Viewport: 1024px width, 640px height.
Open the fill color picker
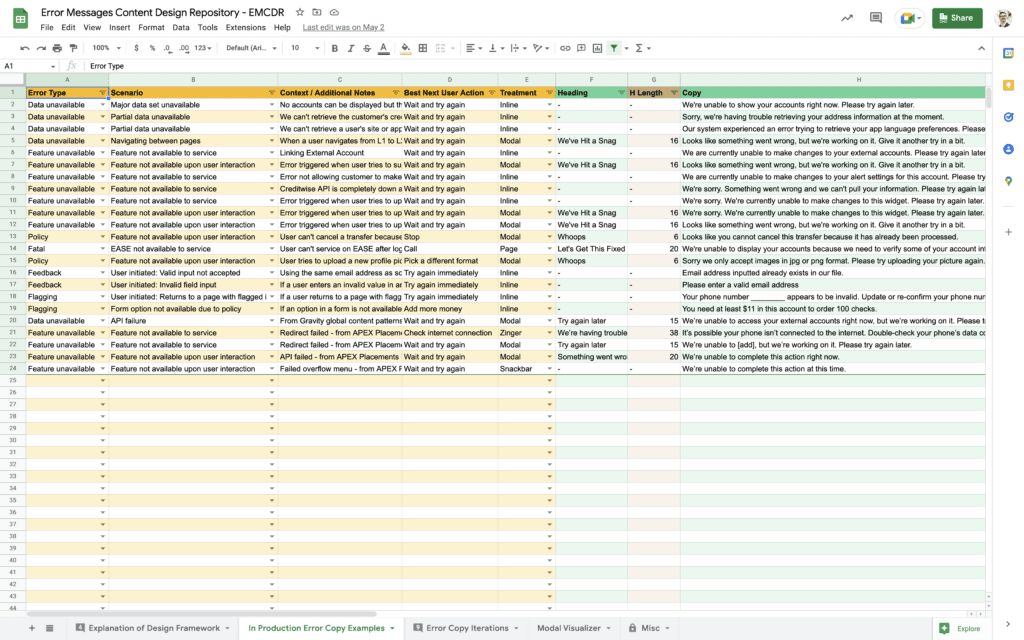tap(405, 48)
